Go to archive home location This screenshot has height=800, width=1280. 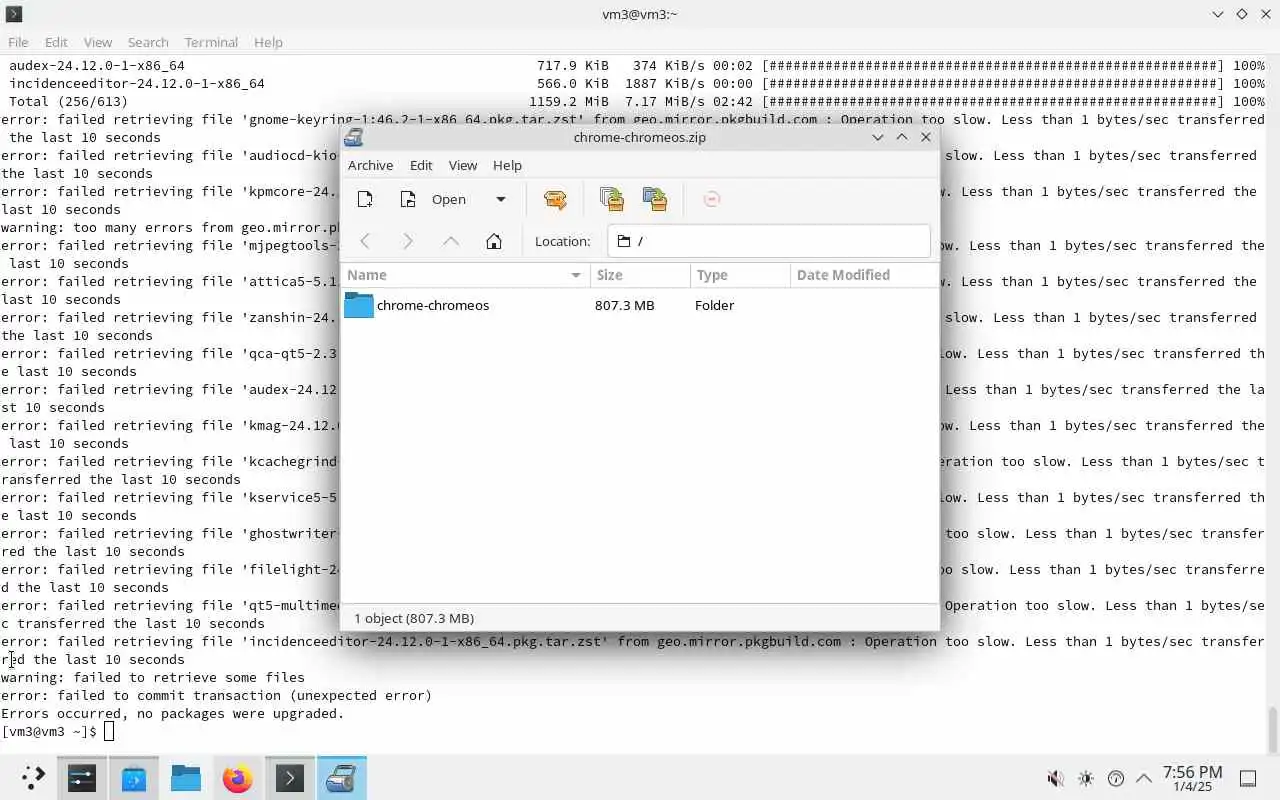point(494,241)
